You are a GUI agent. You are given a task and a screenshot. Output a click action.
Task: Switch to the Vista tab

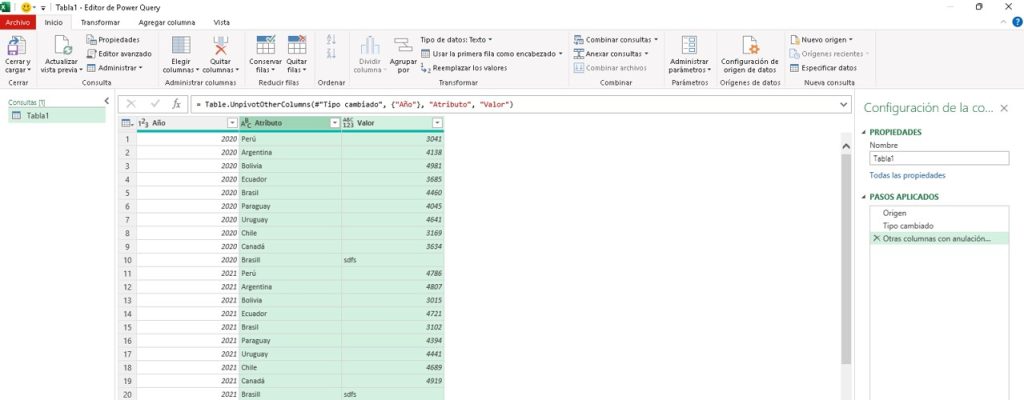[x=221, y=22]
